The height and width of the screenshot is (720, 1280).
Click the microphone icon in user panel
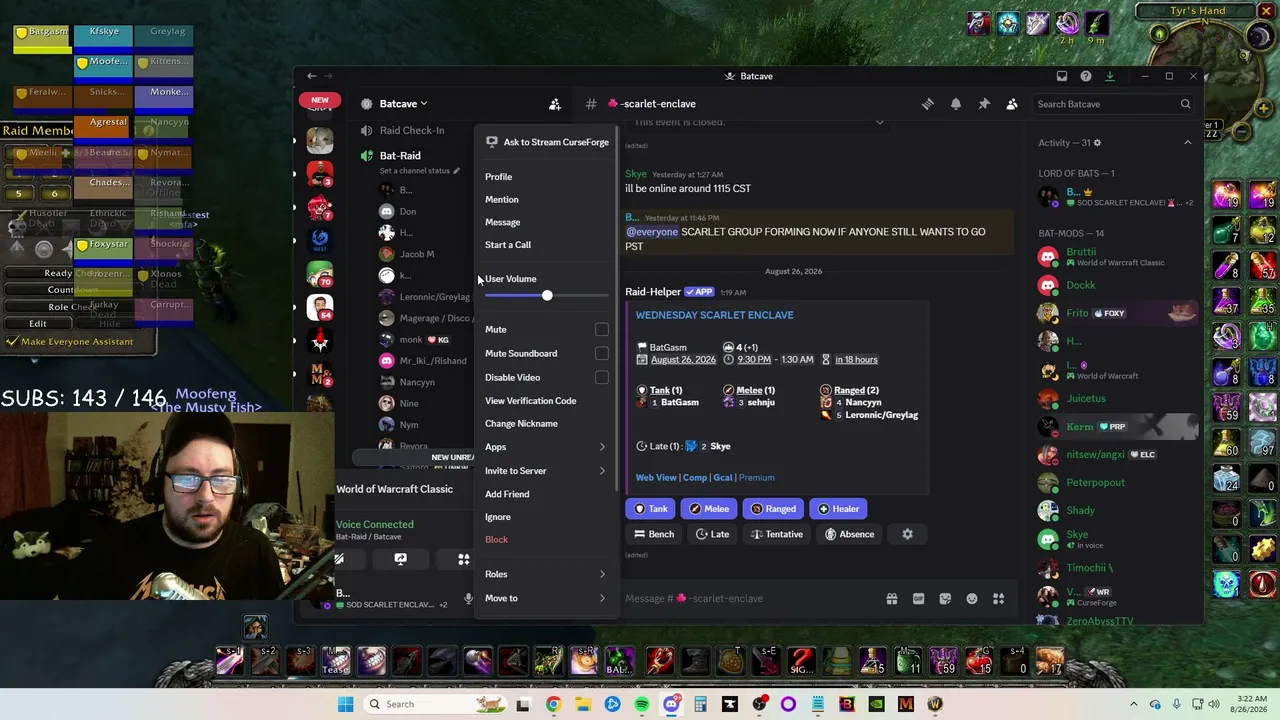pos(468,599)
